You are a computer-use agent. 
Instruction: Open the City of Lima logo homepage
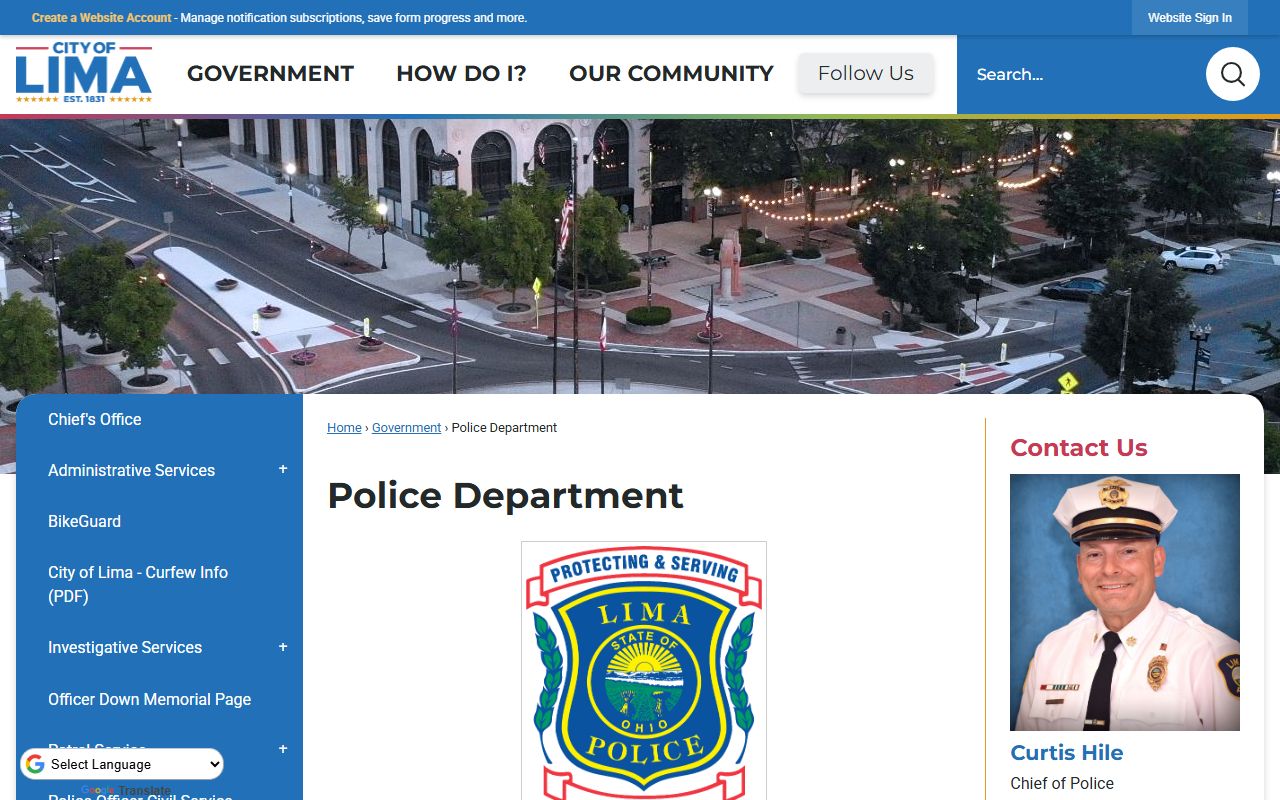(x=84, y=73)
